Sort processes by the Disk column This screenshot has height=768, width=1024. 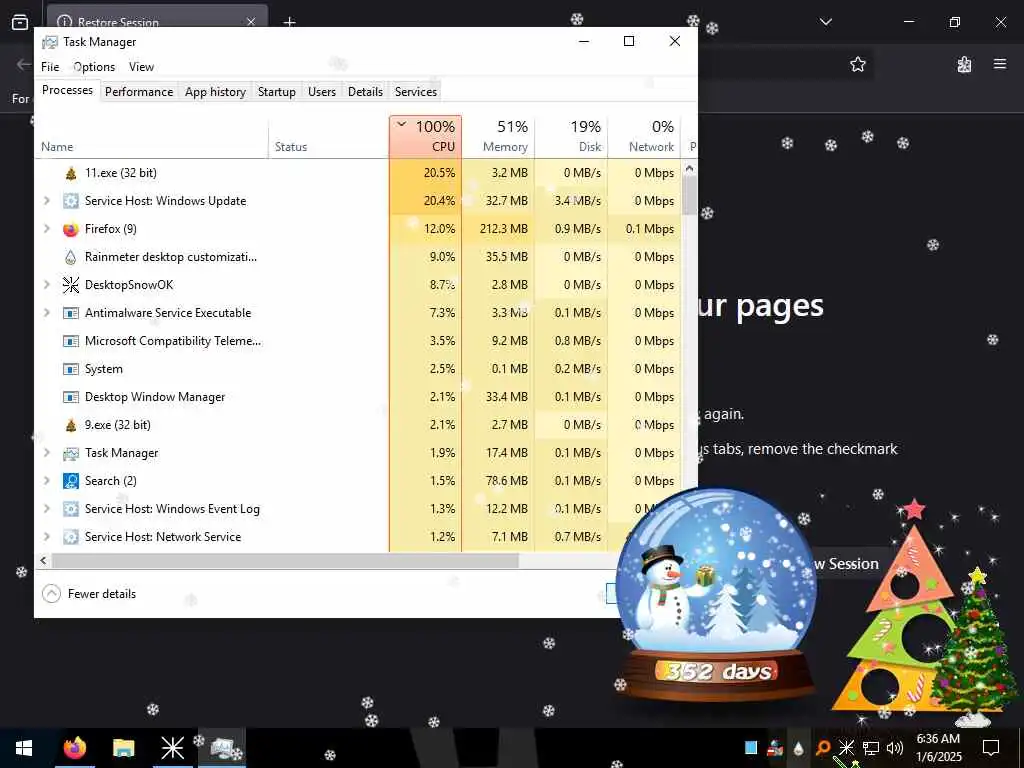coord(572,137)
